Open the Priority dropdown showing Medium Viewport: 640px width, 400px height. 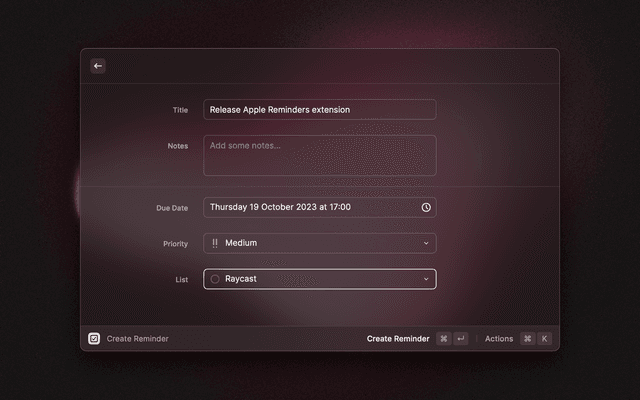coord(318,243)
